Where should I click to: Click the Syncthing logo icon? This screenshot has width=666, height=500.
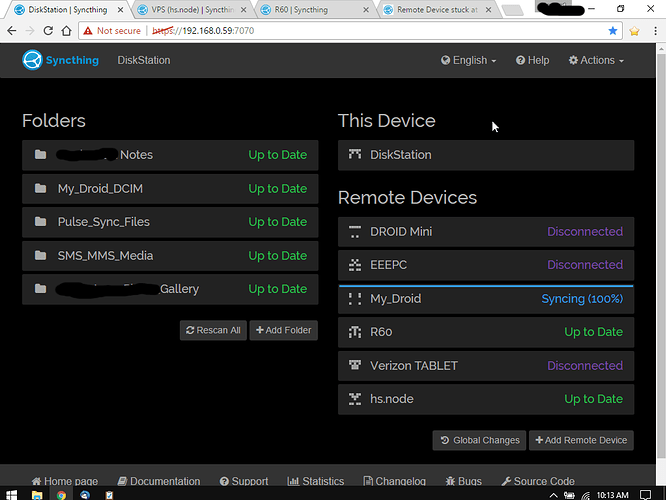coord(32,60)
